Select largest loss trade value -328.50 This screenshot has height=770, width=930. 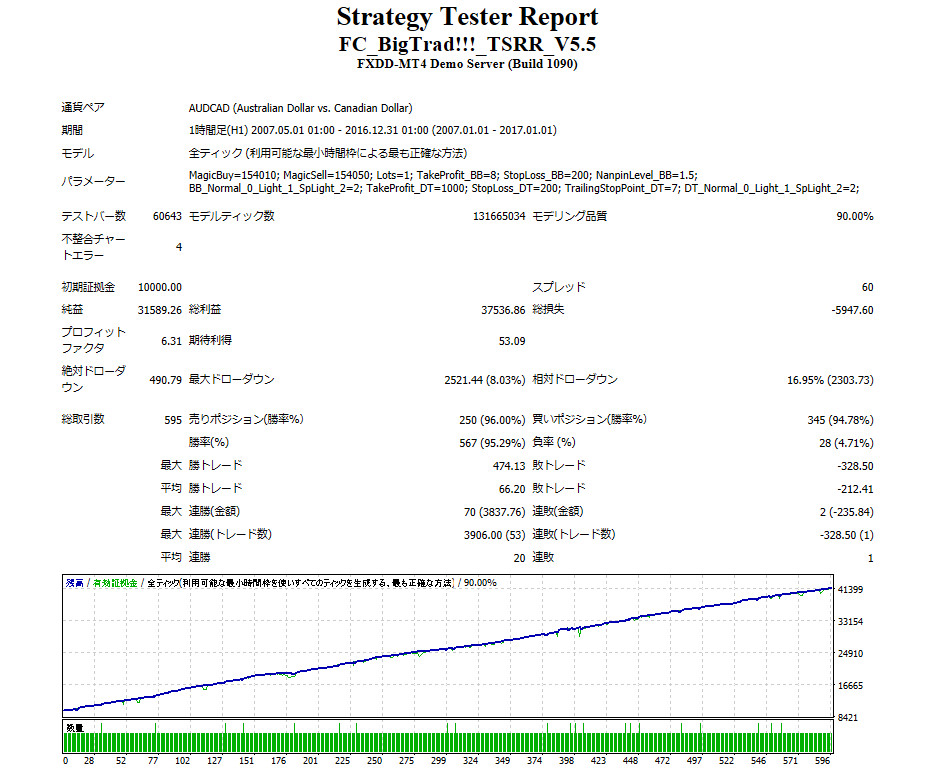(855, 466)
